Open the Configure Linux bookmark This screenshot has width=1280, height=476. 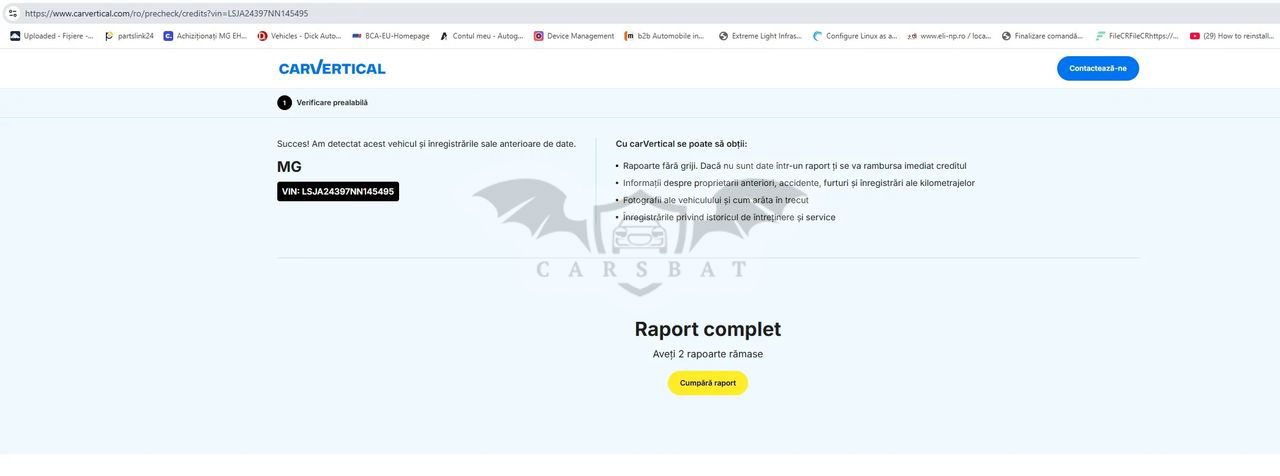(855, 36)
